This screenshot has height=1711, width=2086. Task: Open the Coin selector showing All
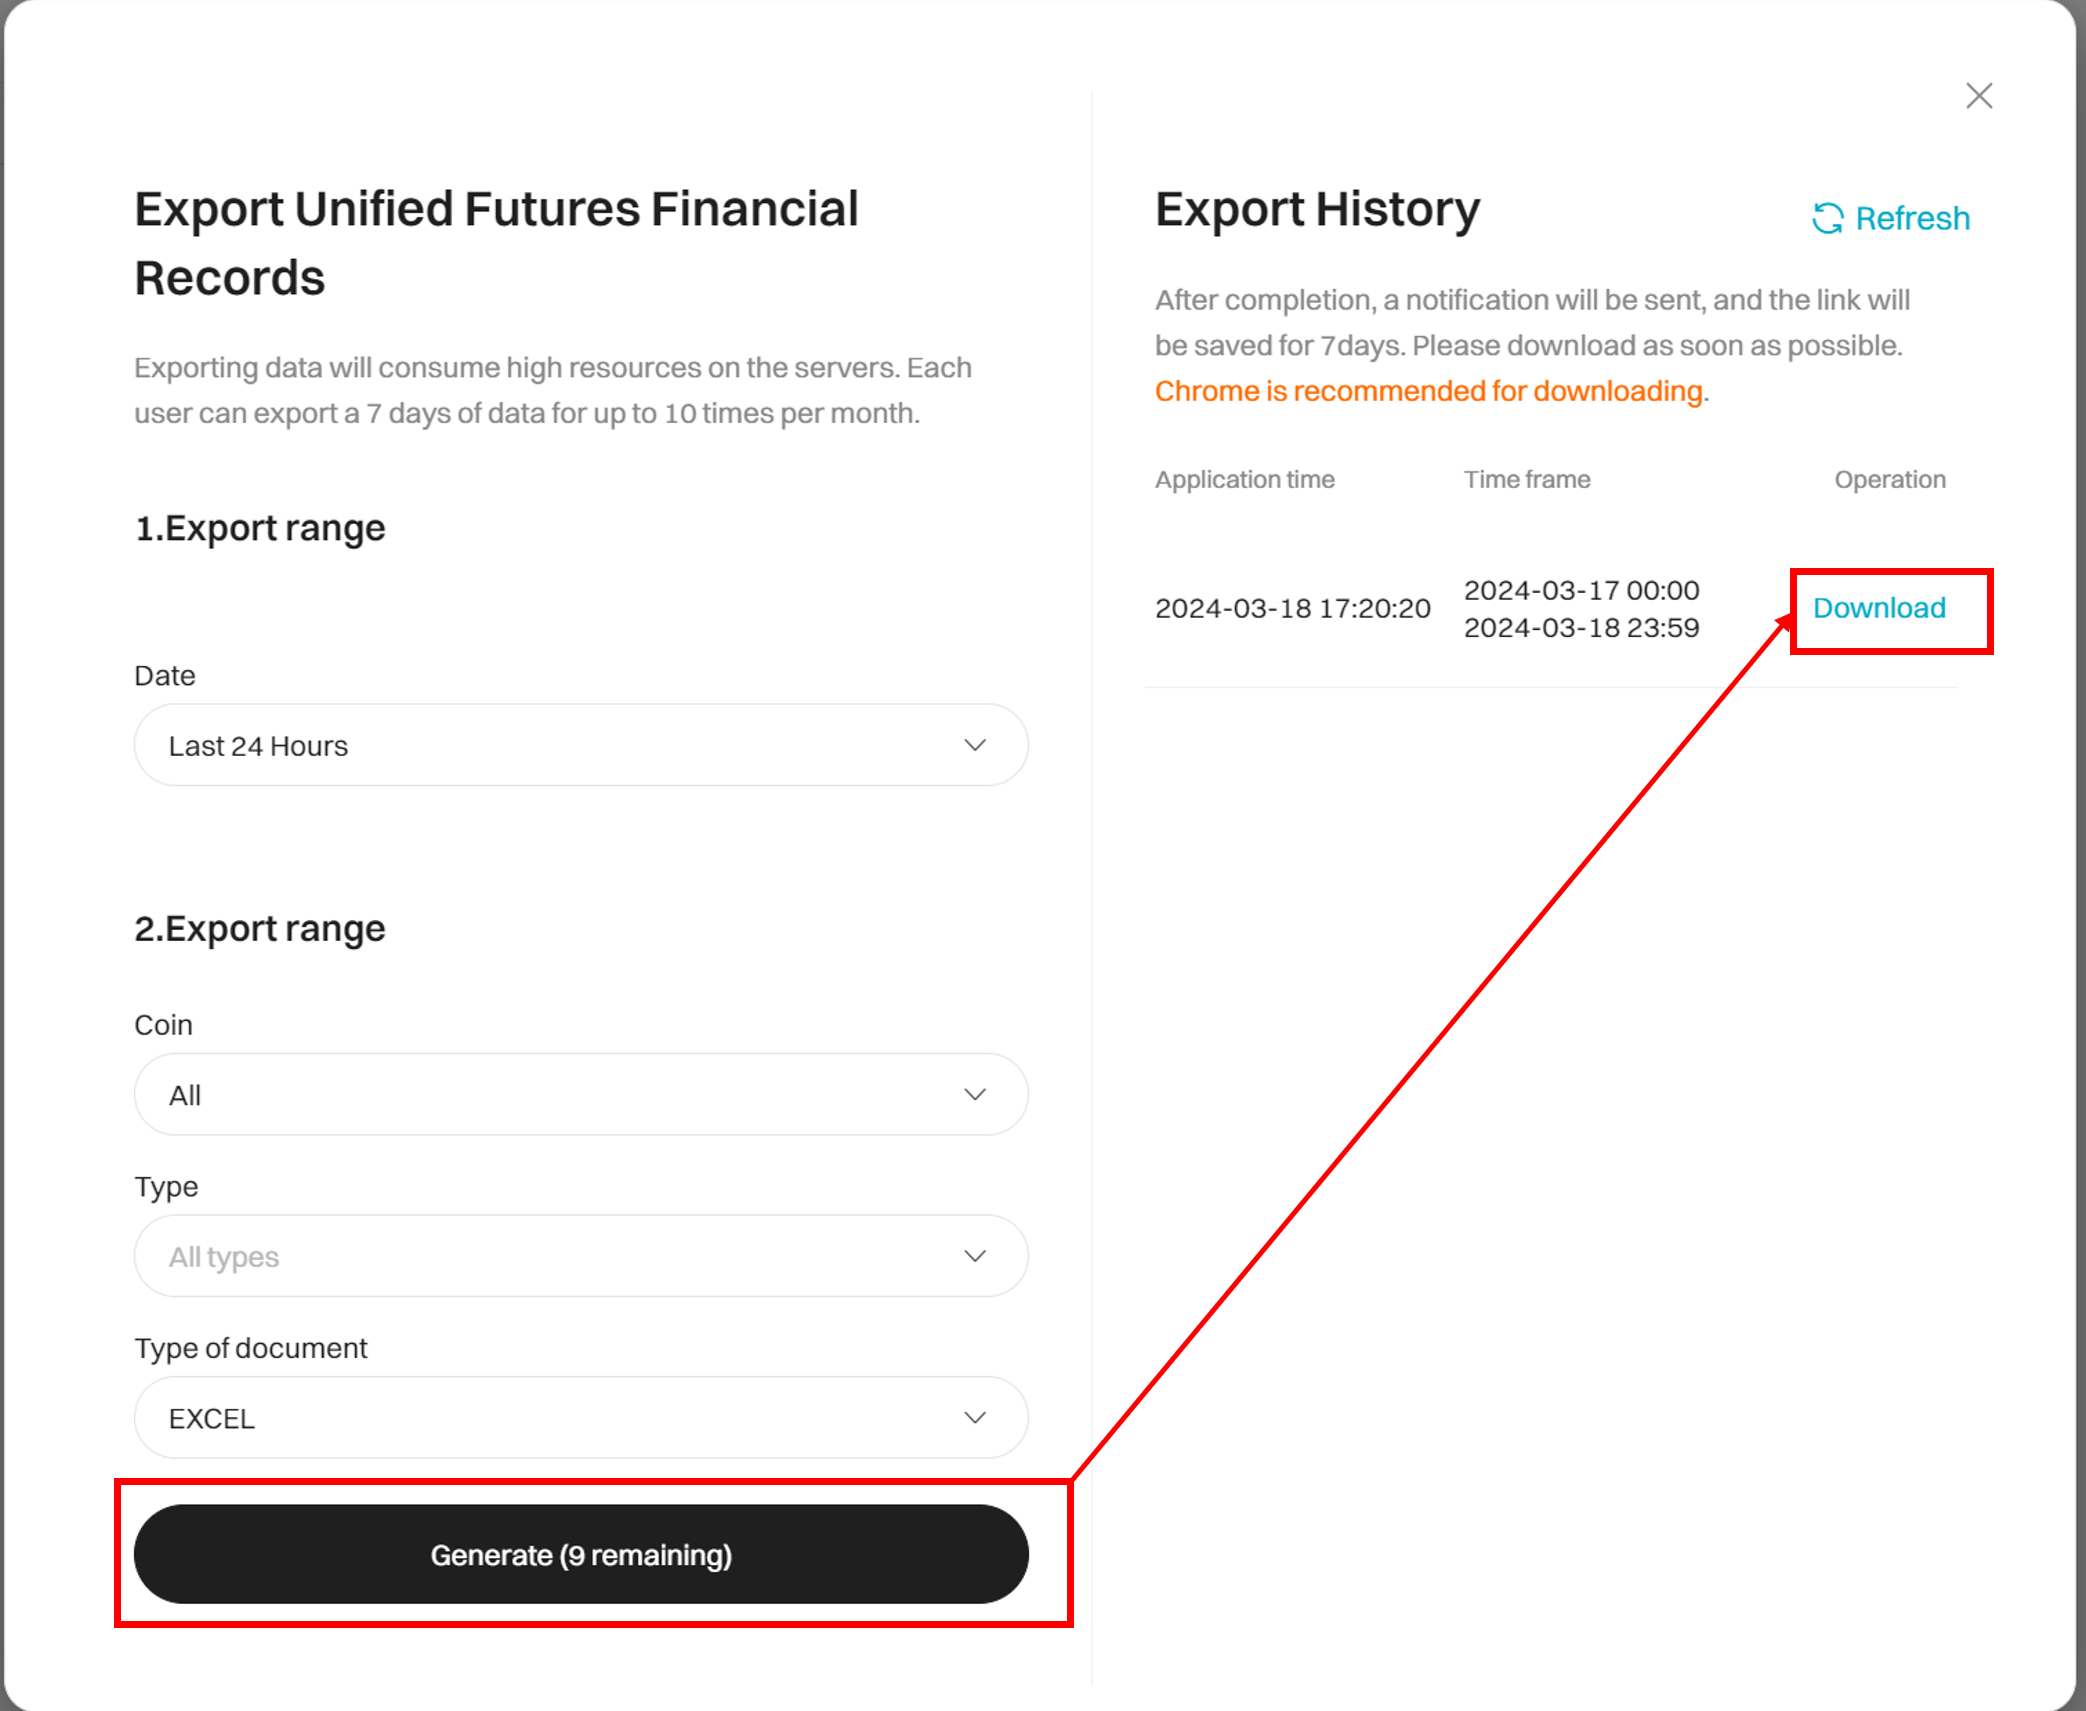(580, 1094)
